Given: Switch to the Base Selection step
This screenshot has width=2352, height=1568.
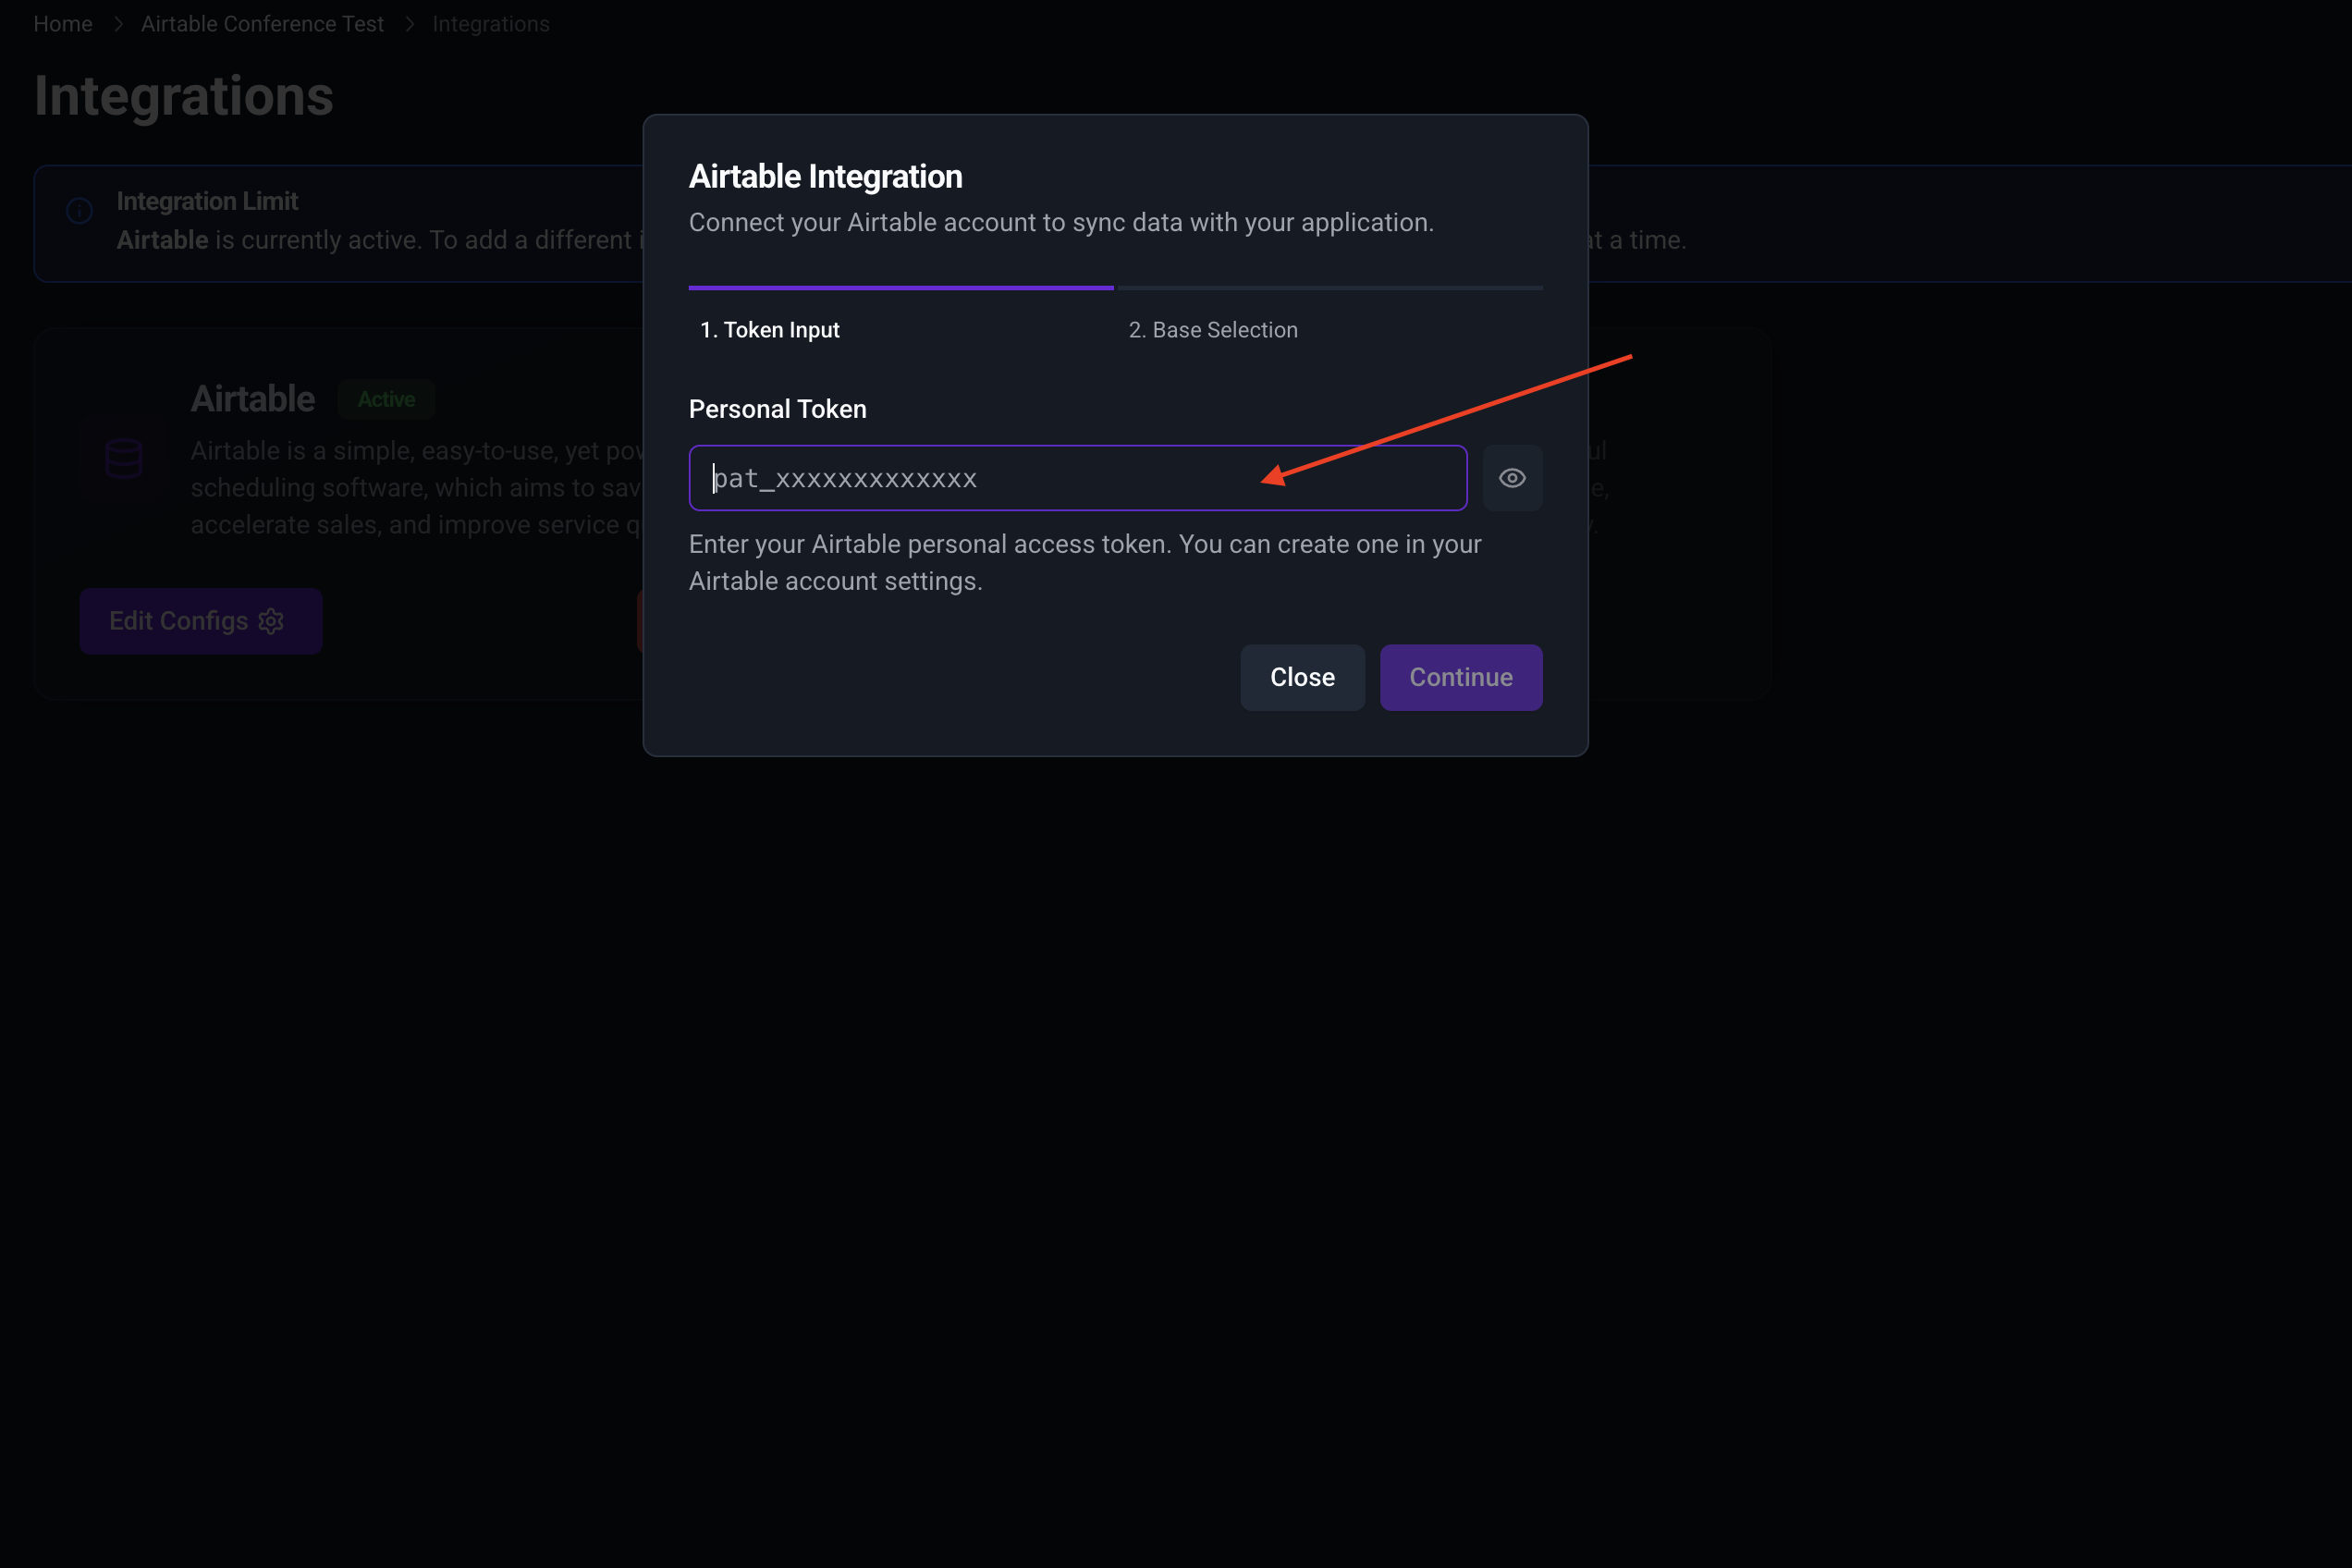Looking at the screenshot, I should point(1212,330).
